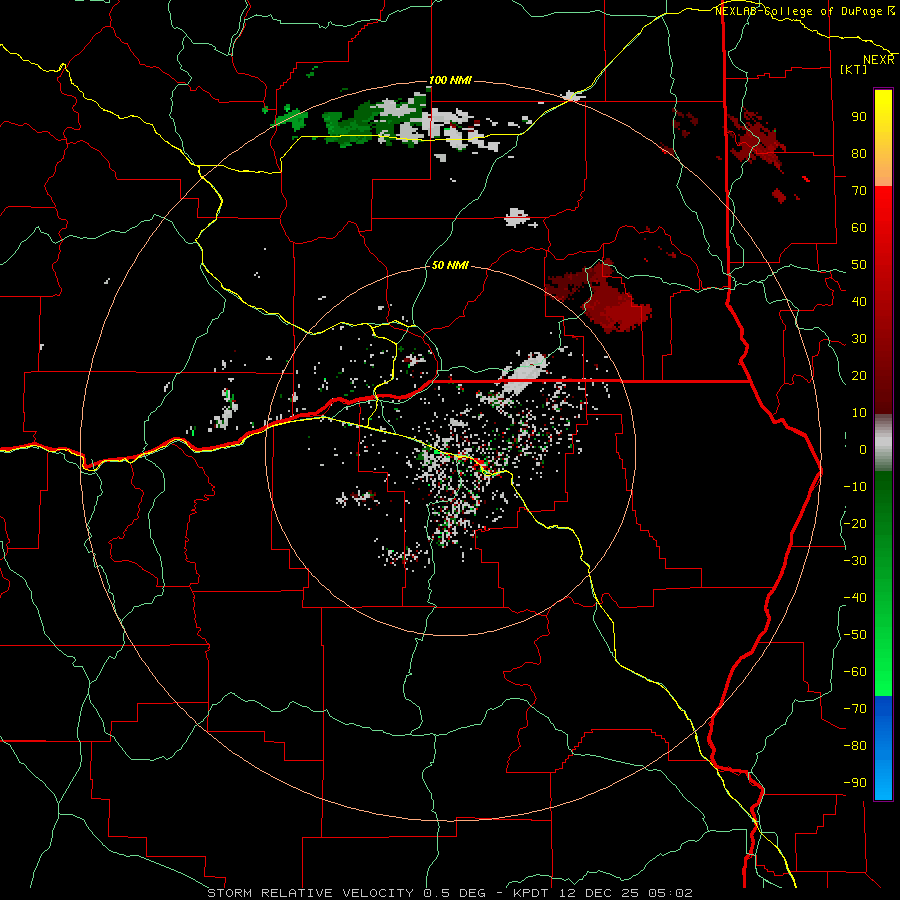Viewport: 900px width, 900px height.
Task: Click the "-20" value on velocity scale
Action: [855, 524]
